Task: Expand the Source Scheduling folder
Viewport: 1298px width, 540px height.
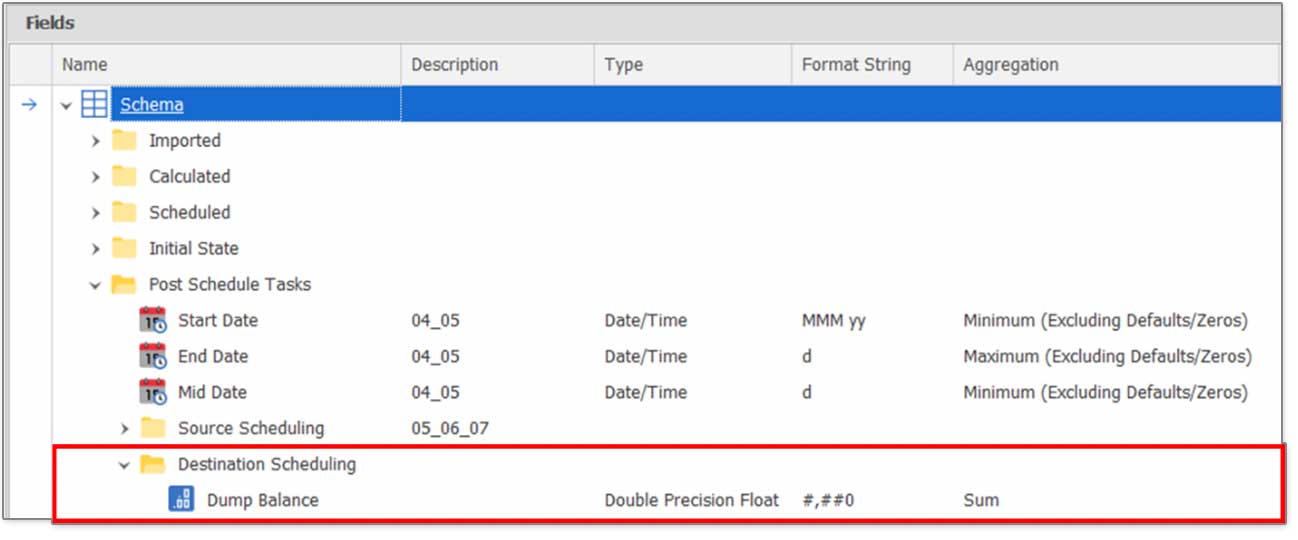Action: [x=124, y=429]
